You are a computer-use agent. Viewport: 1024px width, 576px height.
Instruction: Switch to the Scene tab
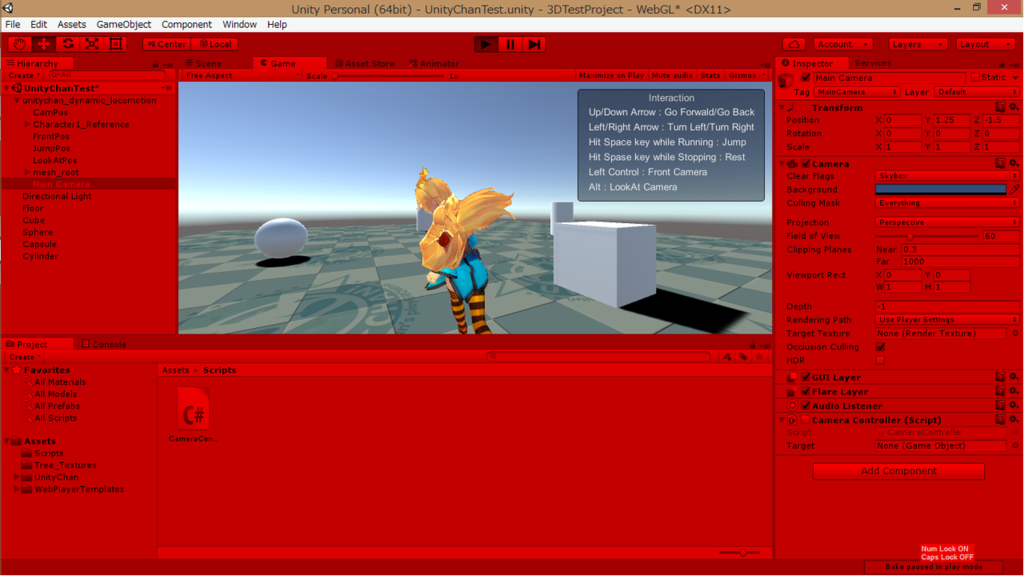203,63
